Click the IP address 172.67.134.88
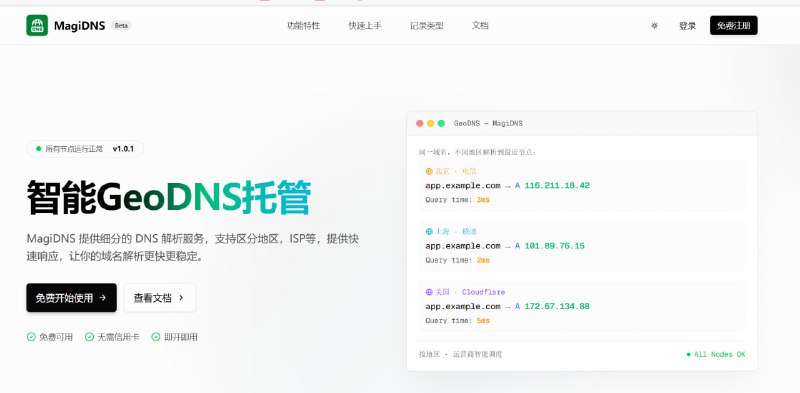Image resolution: width=800 pixels, height=393 pixels. click(x=557, y=306)
